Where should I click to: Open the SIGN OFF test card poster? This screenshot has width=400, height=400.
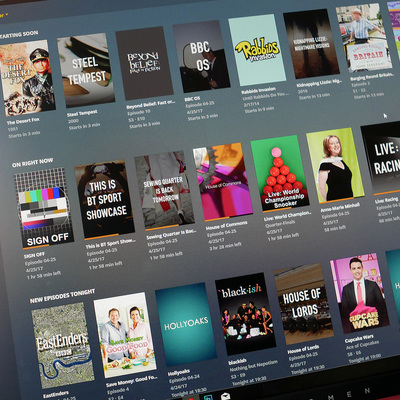coord(44,208)
